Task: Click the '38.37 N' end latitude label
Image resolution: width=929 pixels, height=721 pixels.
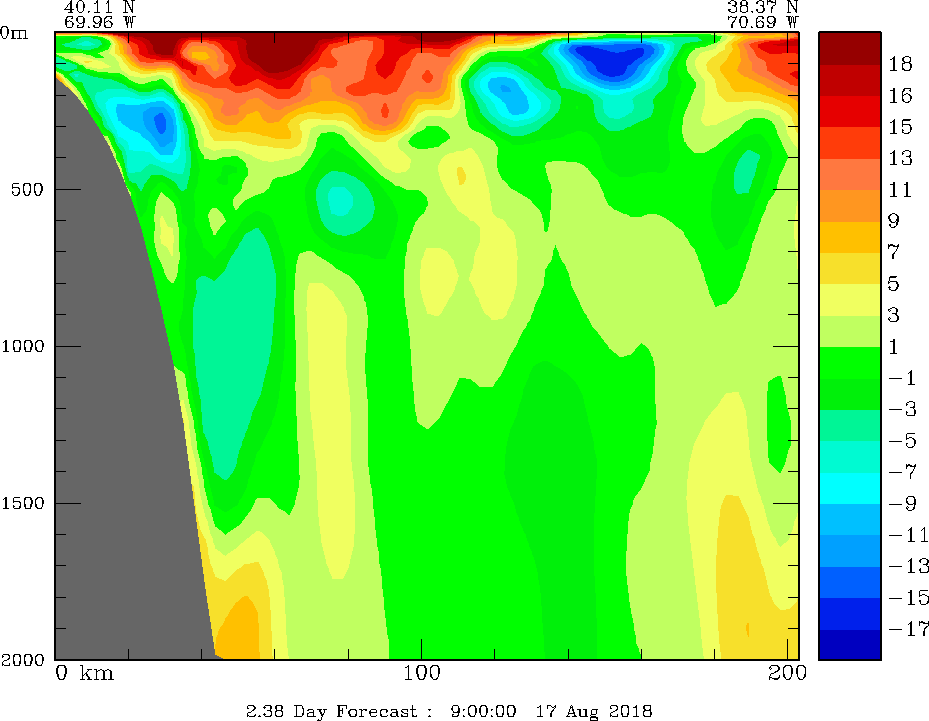Action: click(763, 7)
